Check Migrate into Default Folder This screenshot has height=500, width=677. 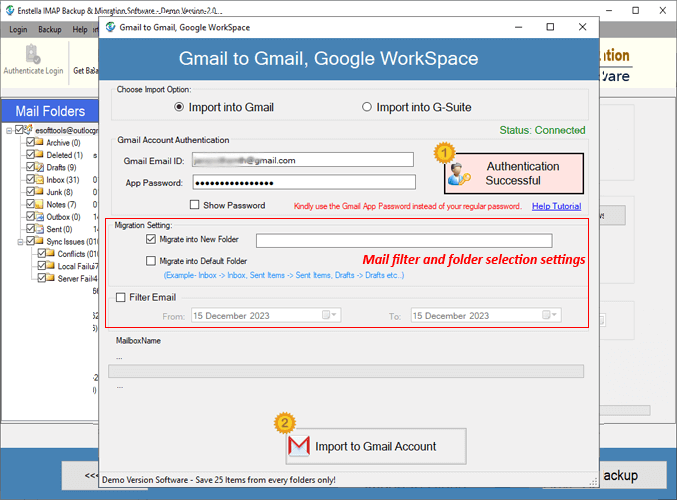coord(151,261)
